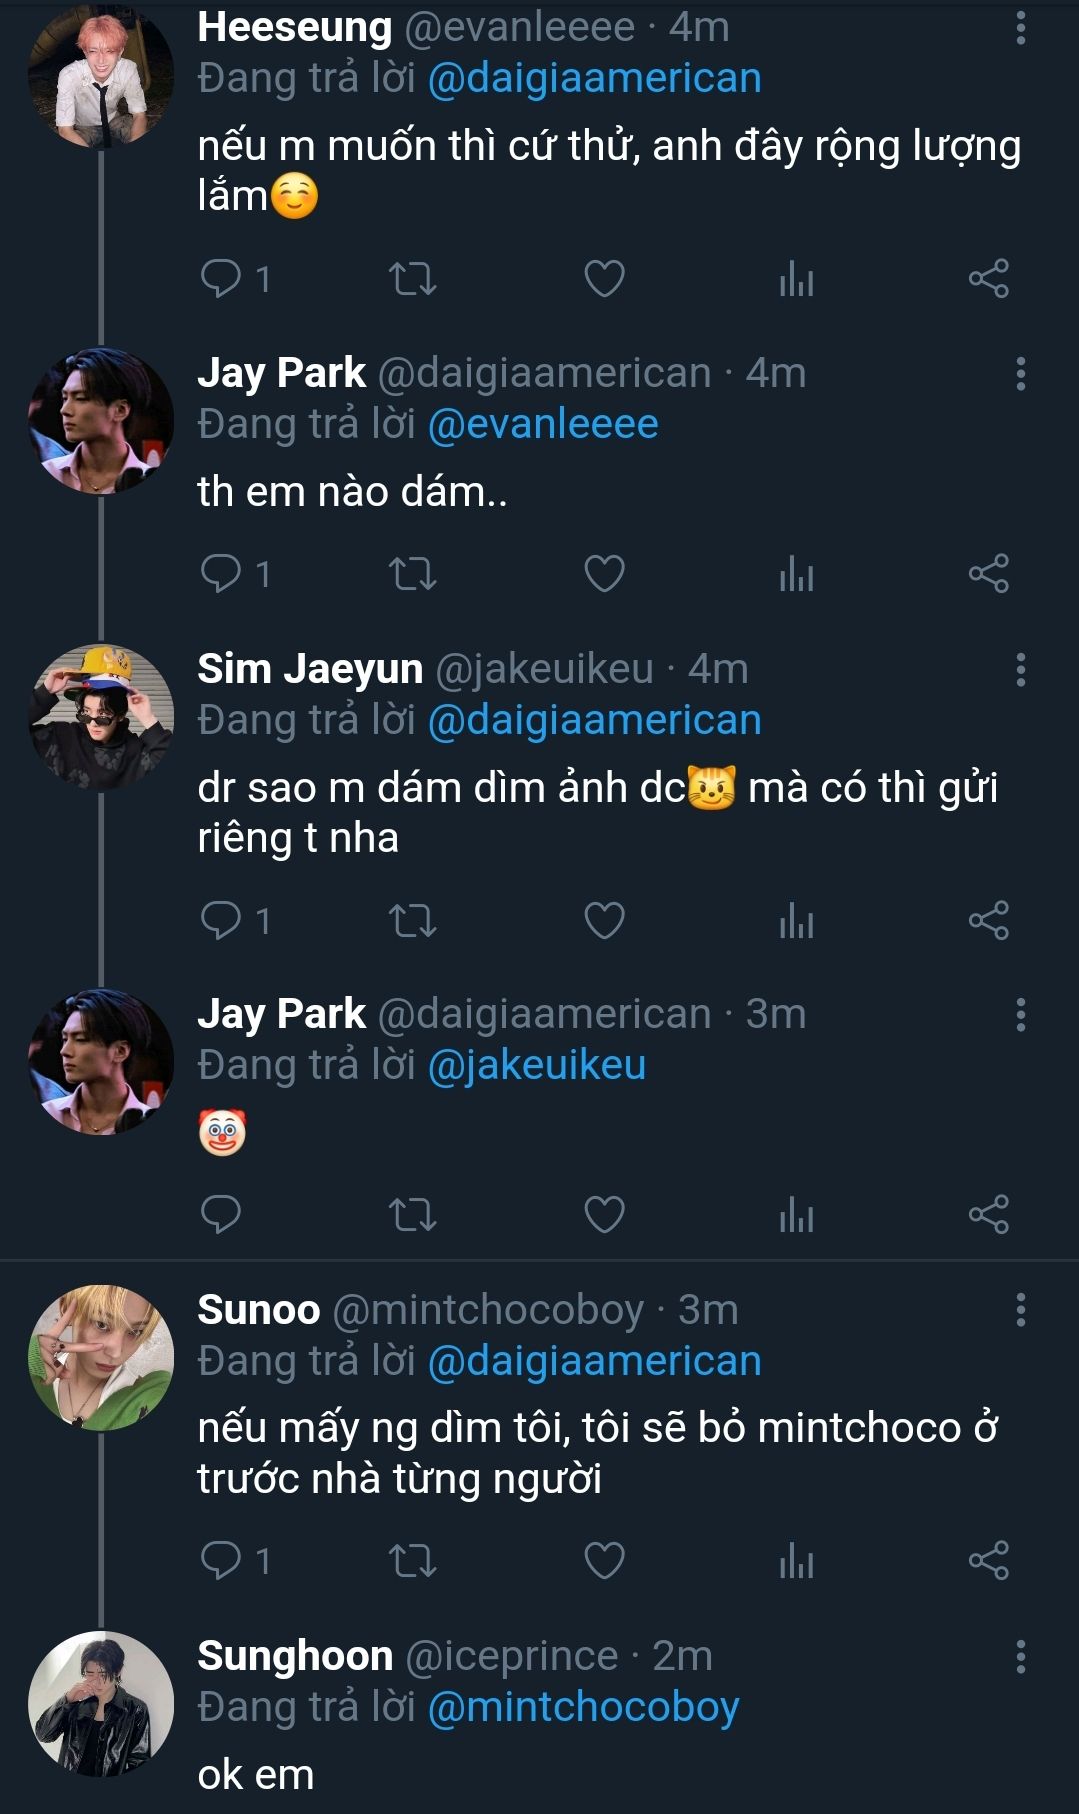
Task: View analytics on Jay Park's "th em nào dám.." tweet
Action: 796,575
